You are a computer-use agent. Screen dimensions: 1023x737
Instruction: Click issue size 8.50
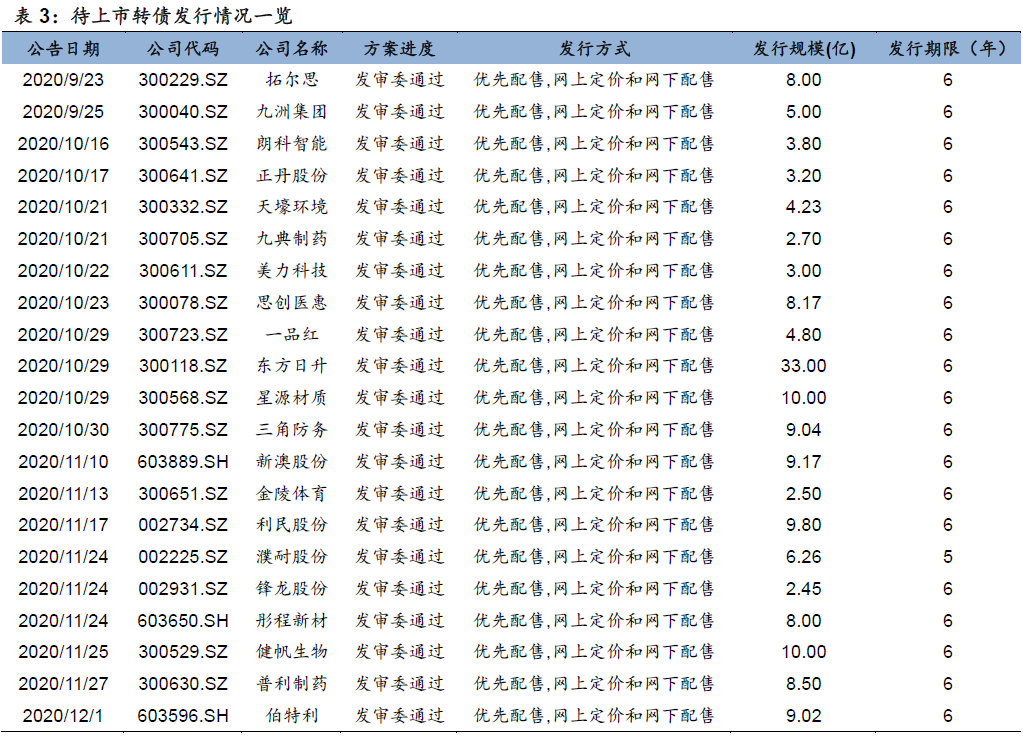click(804, 685)
